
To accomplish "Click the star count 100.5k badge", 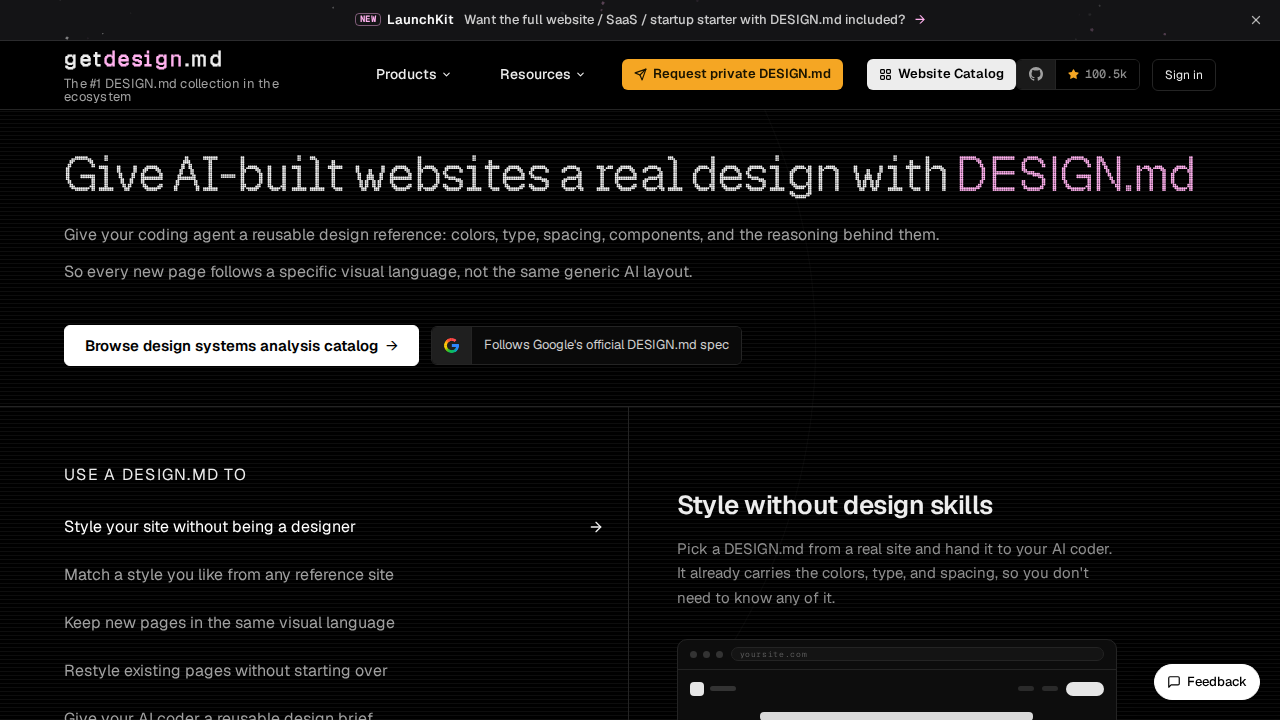I will 1097,74.
